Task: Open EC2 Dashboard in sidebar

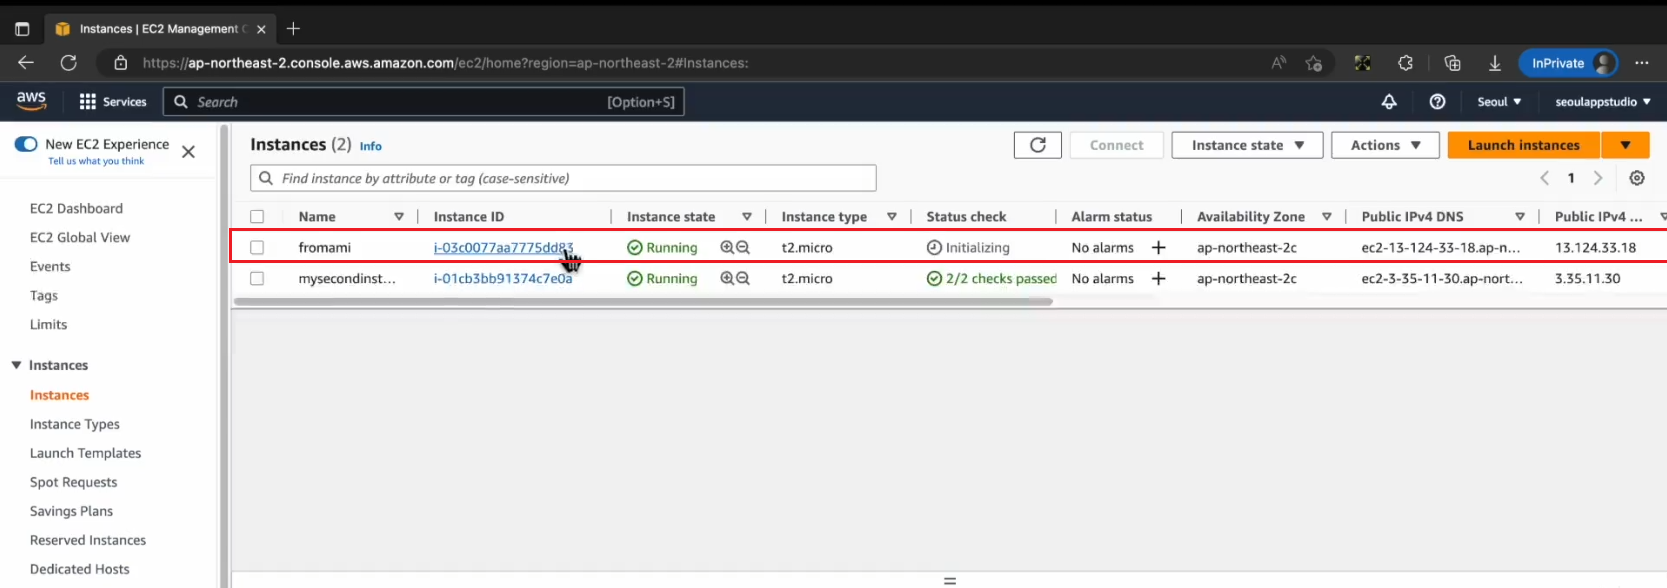Action: (76, 208)
